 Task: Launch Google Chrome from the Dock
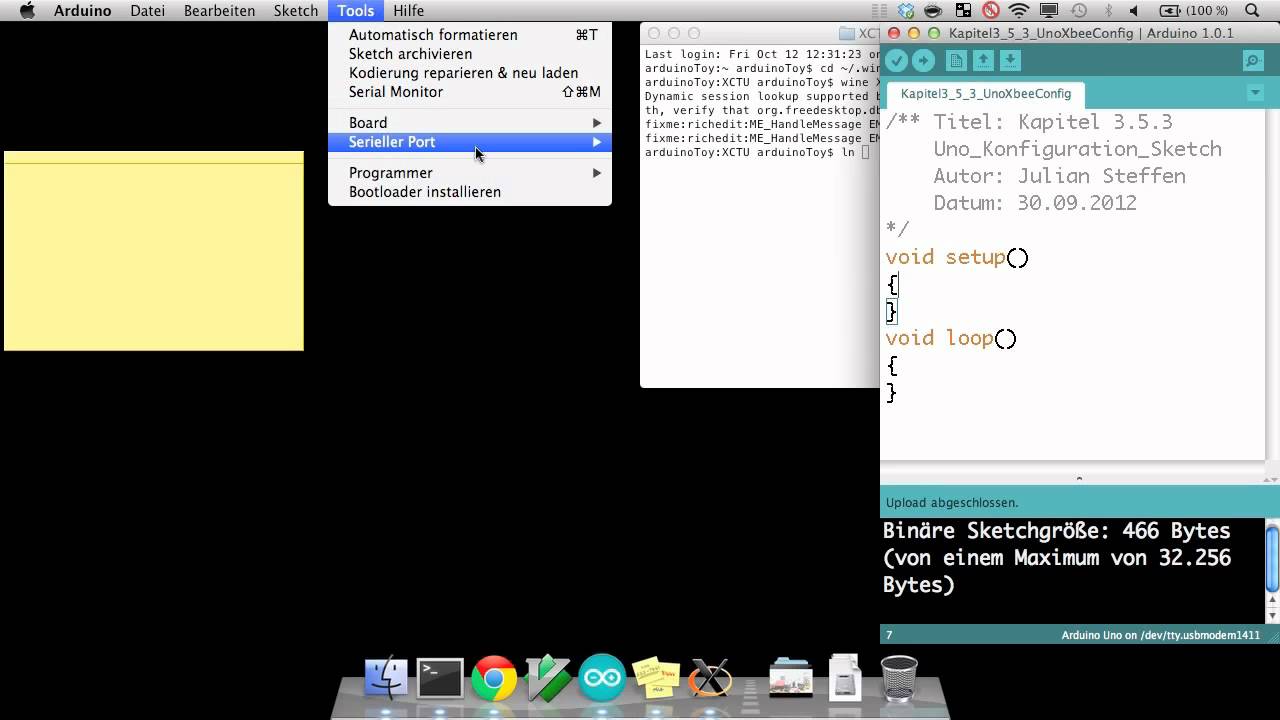pyautogui.click(x=494, y=678)
